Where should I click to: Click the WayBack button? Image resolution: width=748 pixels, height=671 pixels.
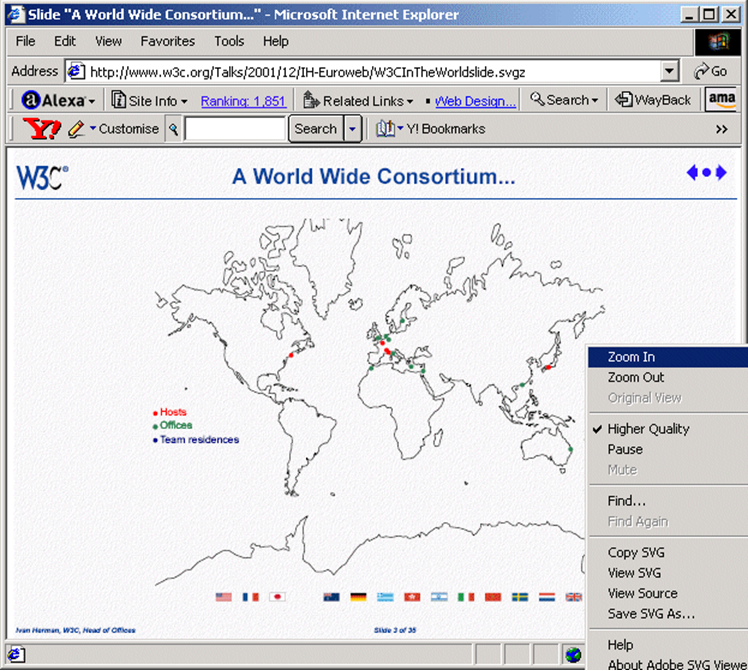[x=653, y=100]
